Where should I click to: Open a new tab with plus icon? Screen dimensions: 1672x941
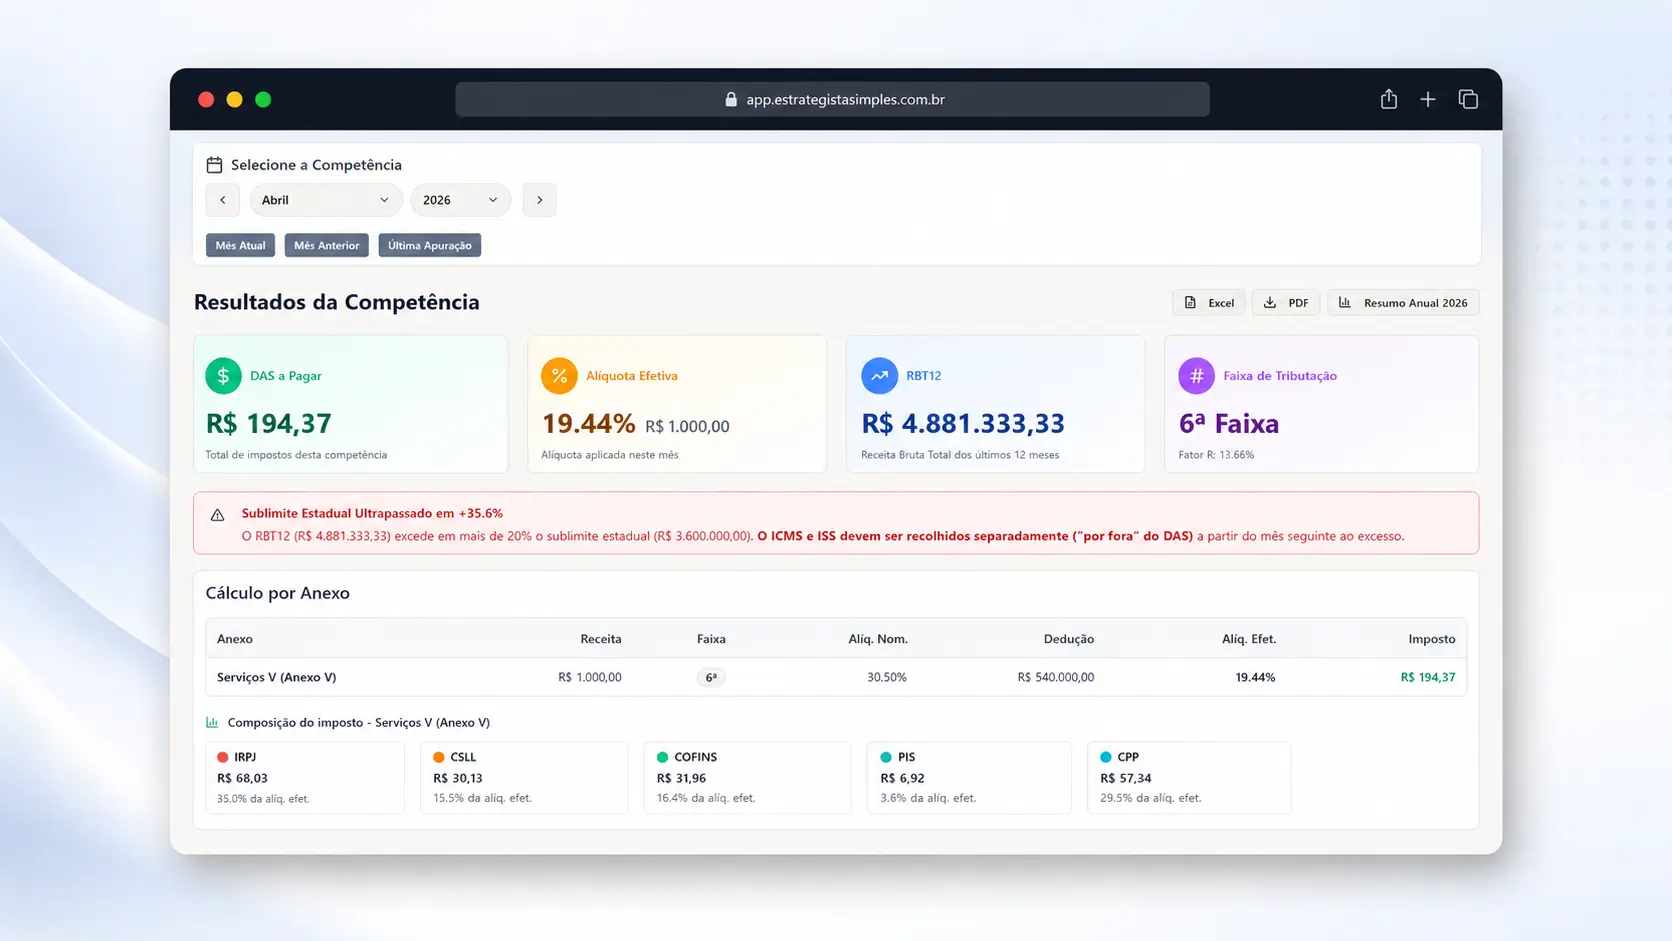pyautogui.click(x=1428, y=99)
